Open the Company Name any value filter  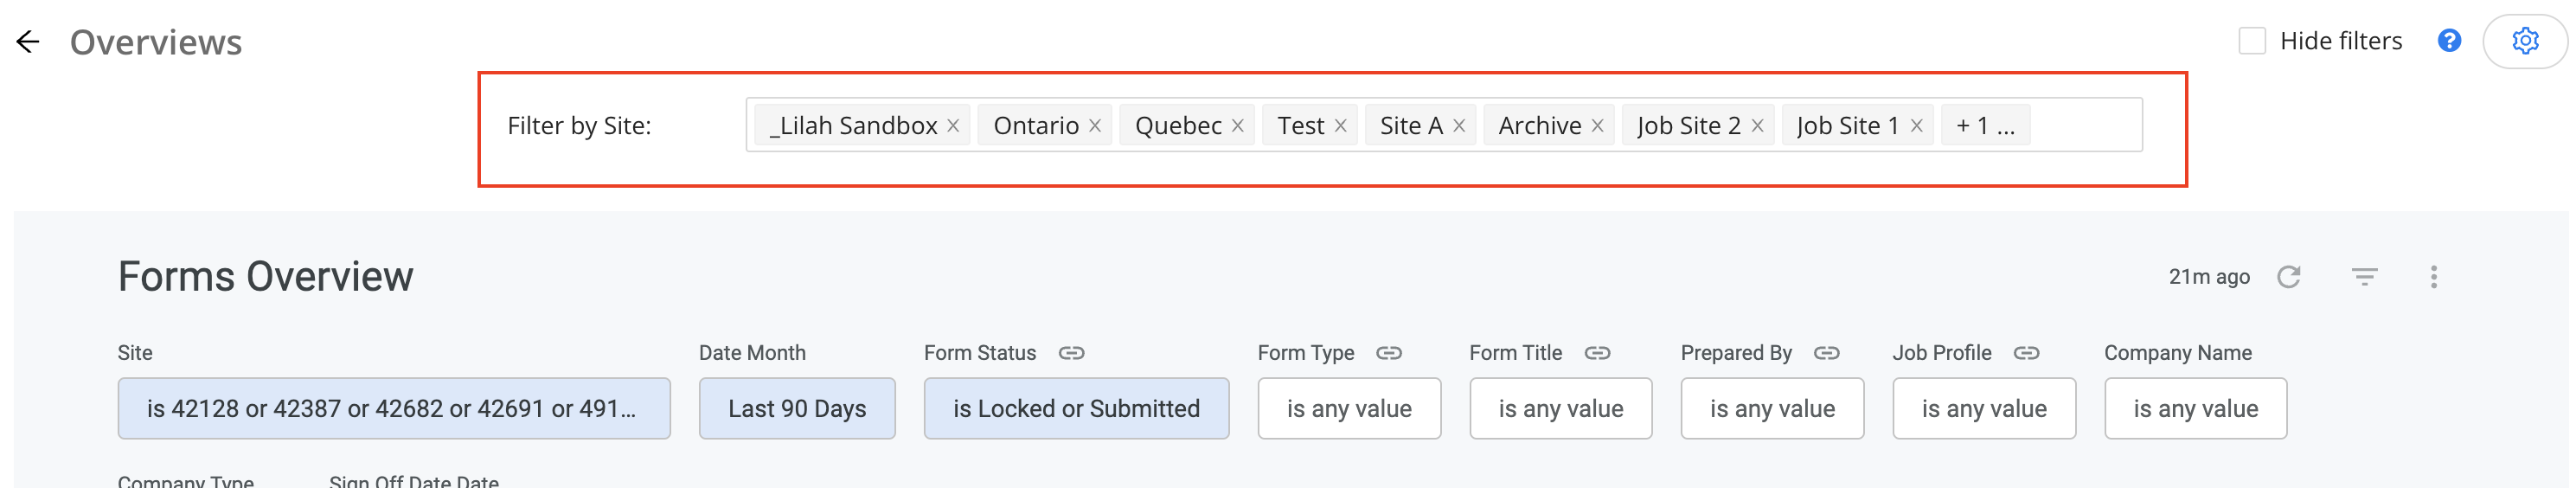coord(2195,408)
